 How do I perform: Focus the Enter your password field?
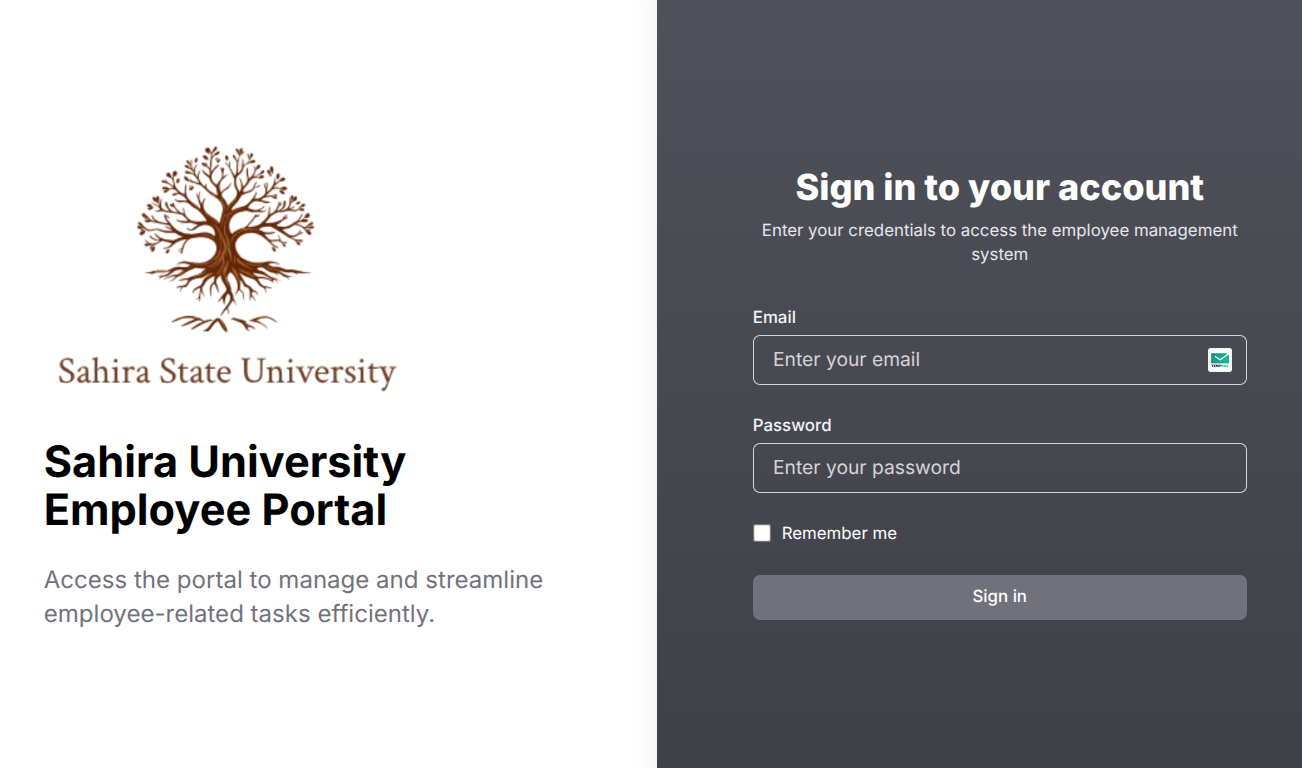coord(1000,468)
